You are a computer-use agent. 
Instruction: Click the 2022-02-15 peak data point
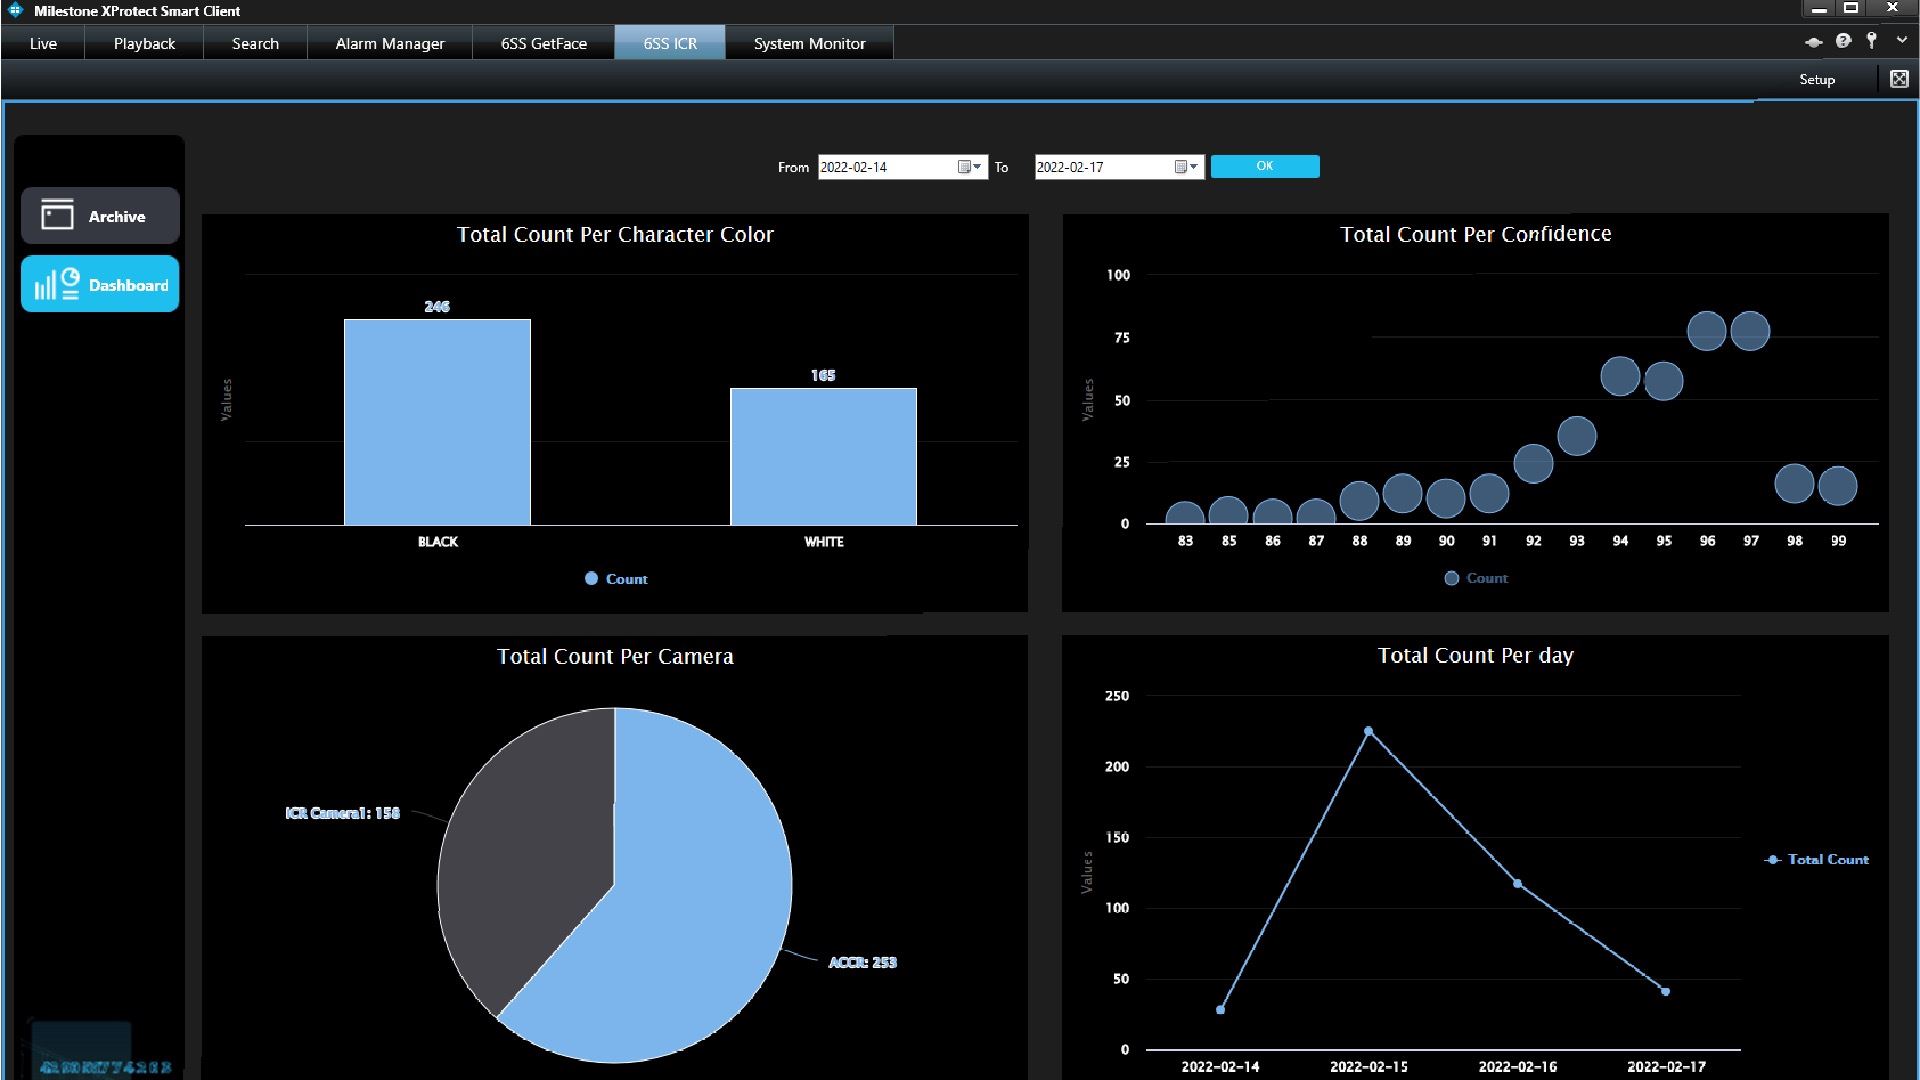pos(1369,731)
